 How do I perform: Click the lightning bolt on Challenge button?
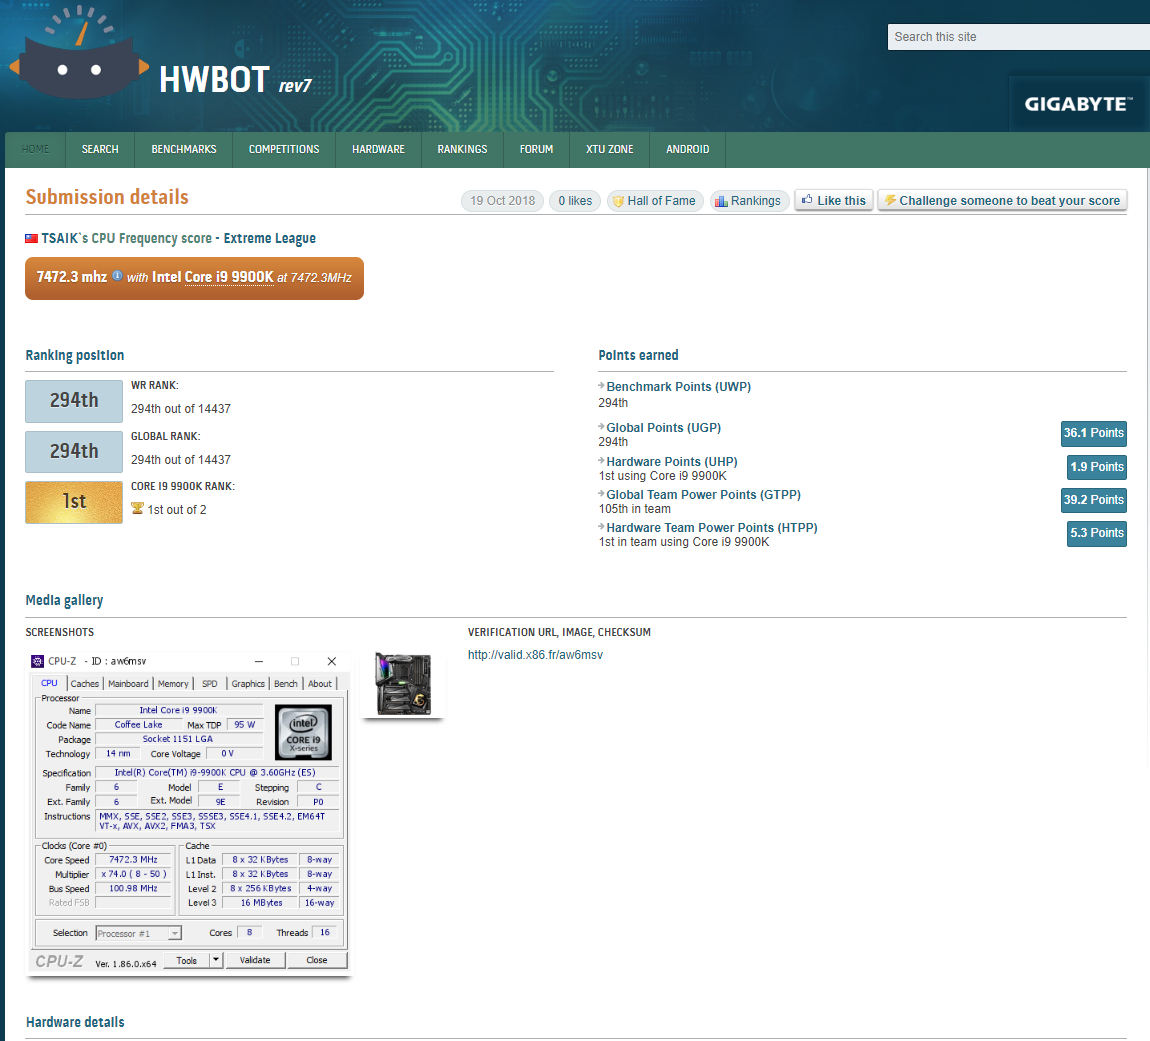[890, 200]
